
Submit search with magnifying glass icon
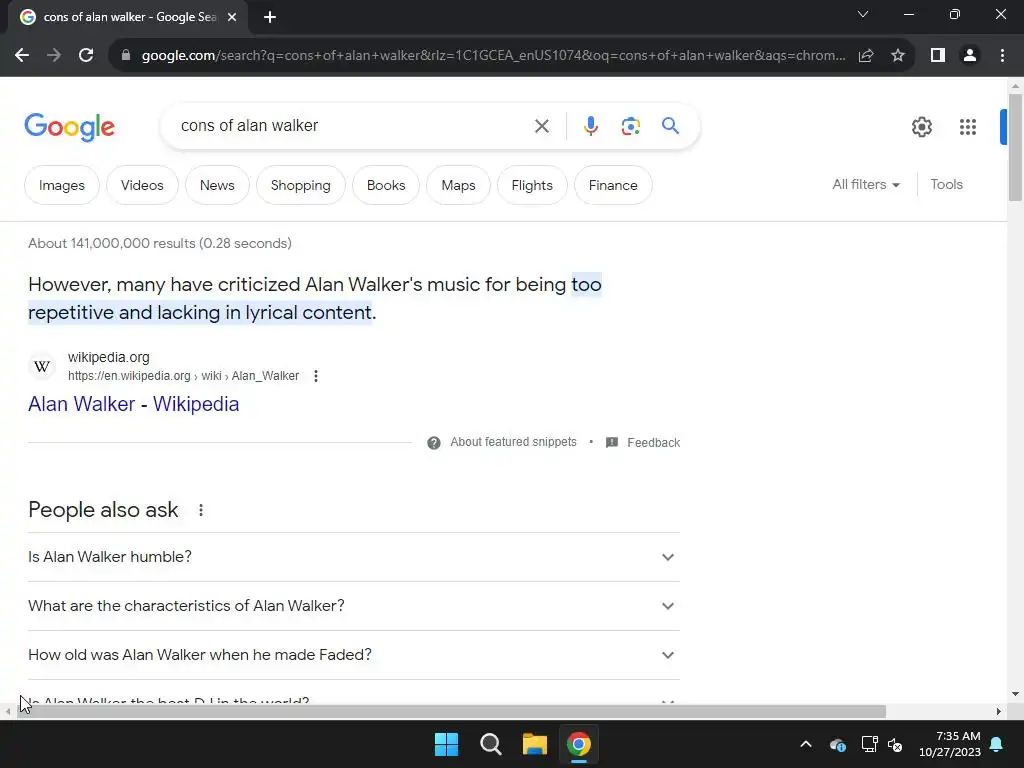pyautogui.click(x=670, y=125)
